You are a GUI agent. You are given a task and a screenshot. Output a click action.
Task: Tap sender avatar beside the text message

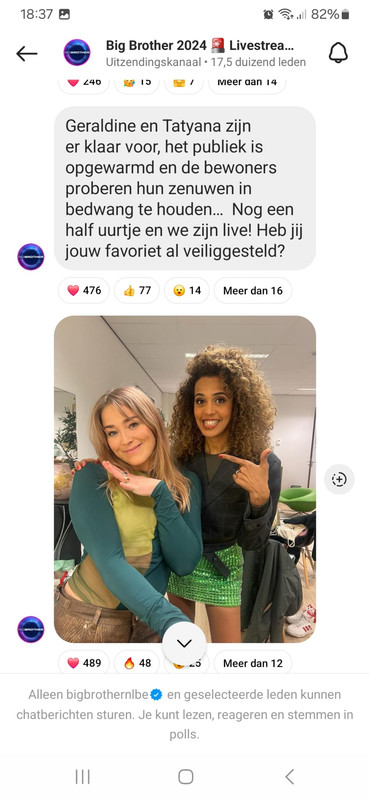click(31, 257)
